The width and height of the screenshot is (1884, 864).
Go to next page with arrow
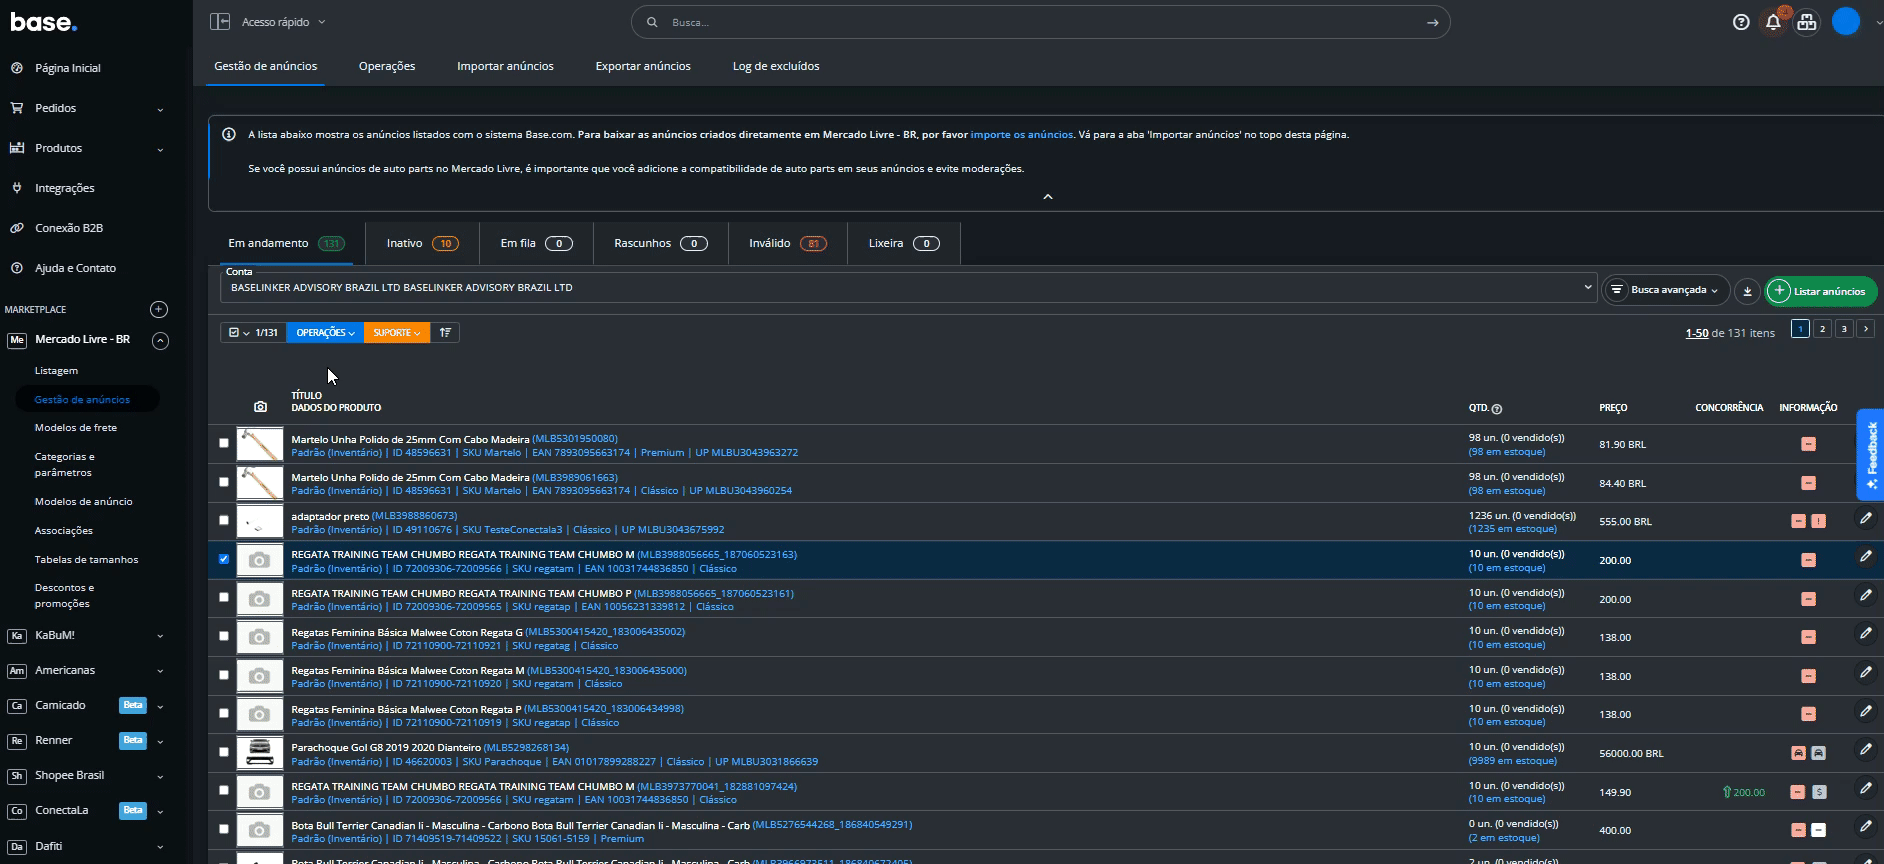coord(1865,328)
